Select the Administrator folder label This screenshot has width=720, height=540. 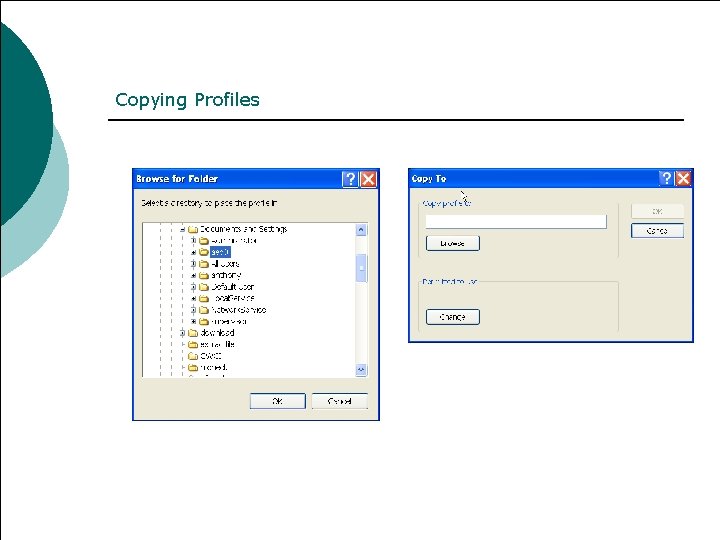[234, 241]
